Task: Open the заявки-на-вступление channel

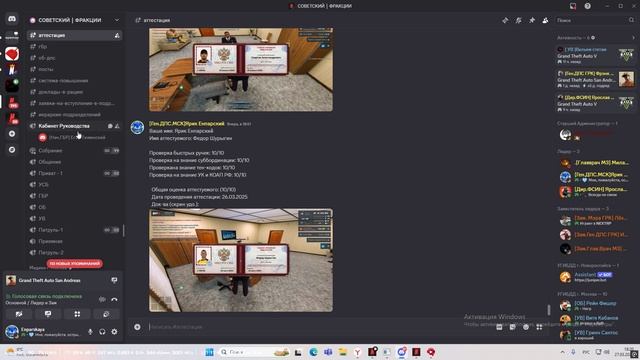Action: (x=75, y=104)
